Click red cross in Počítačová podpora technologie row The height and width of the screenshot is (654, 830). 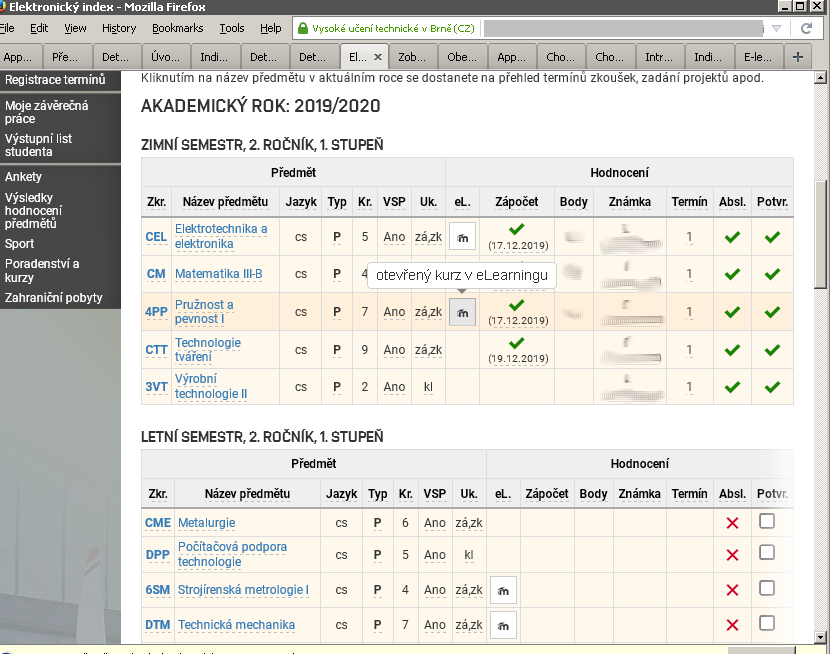(732, 555)
